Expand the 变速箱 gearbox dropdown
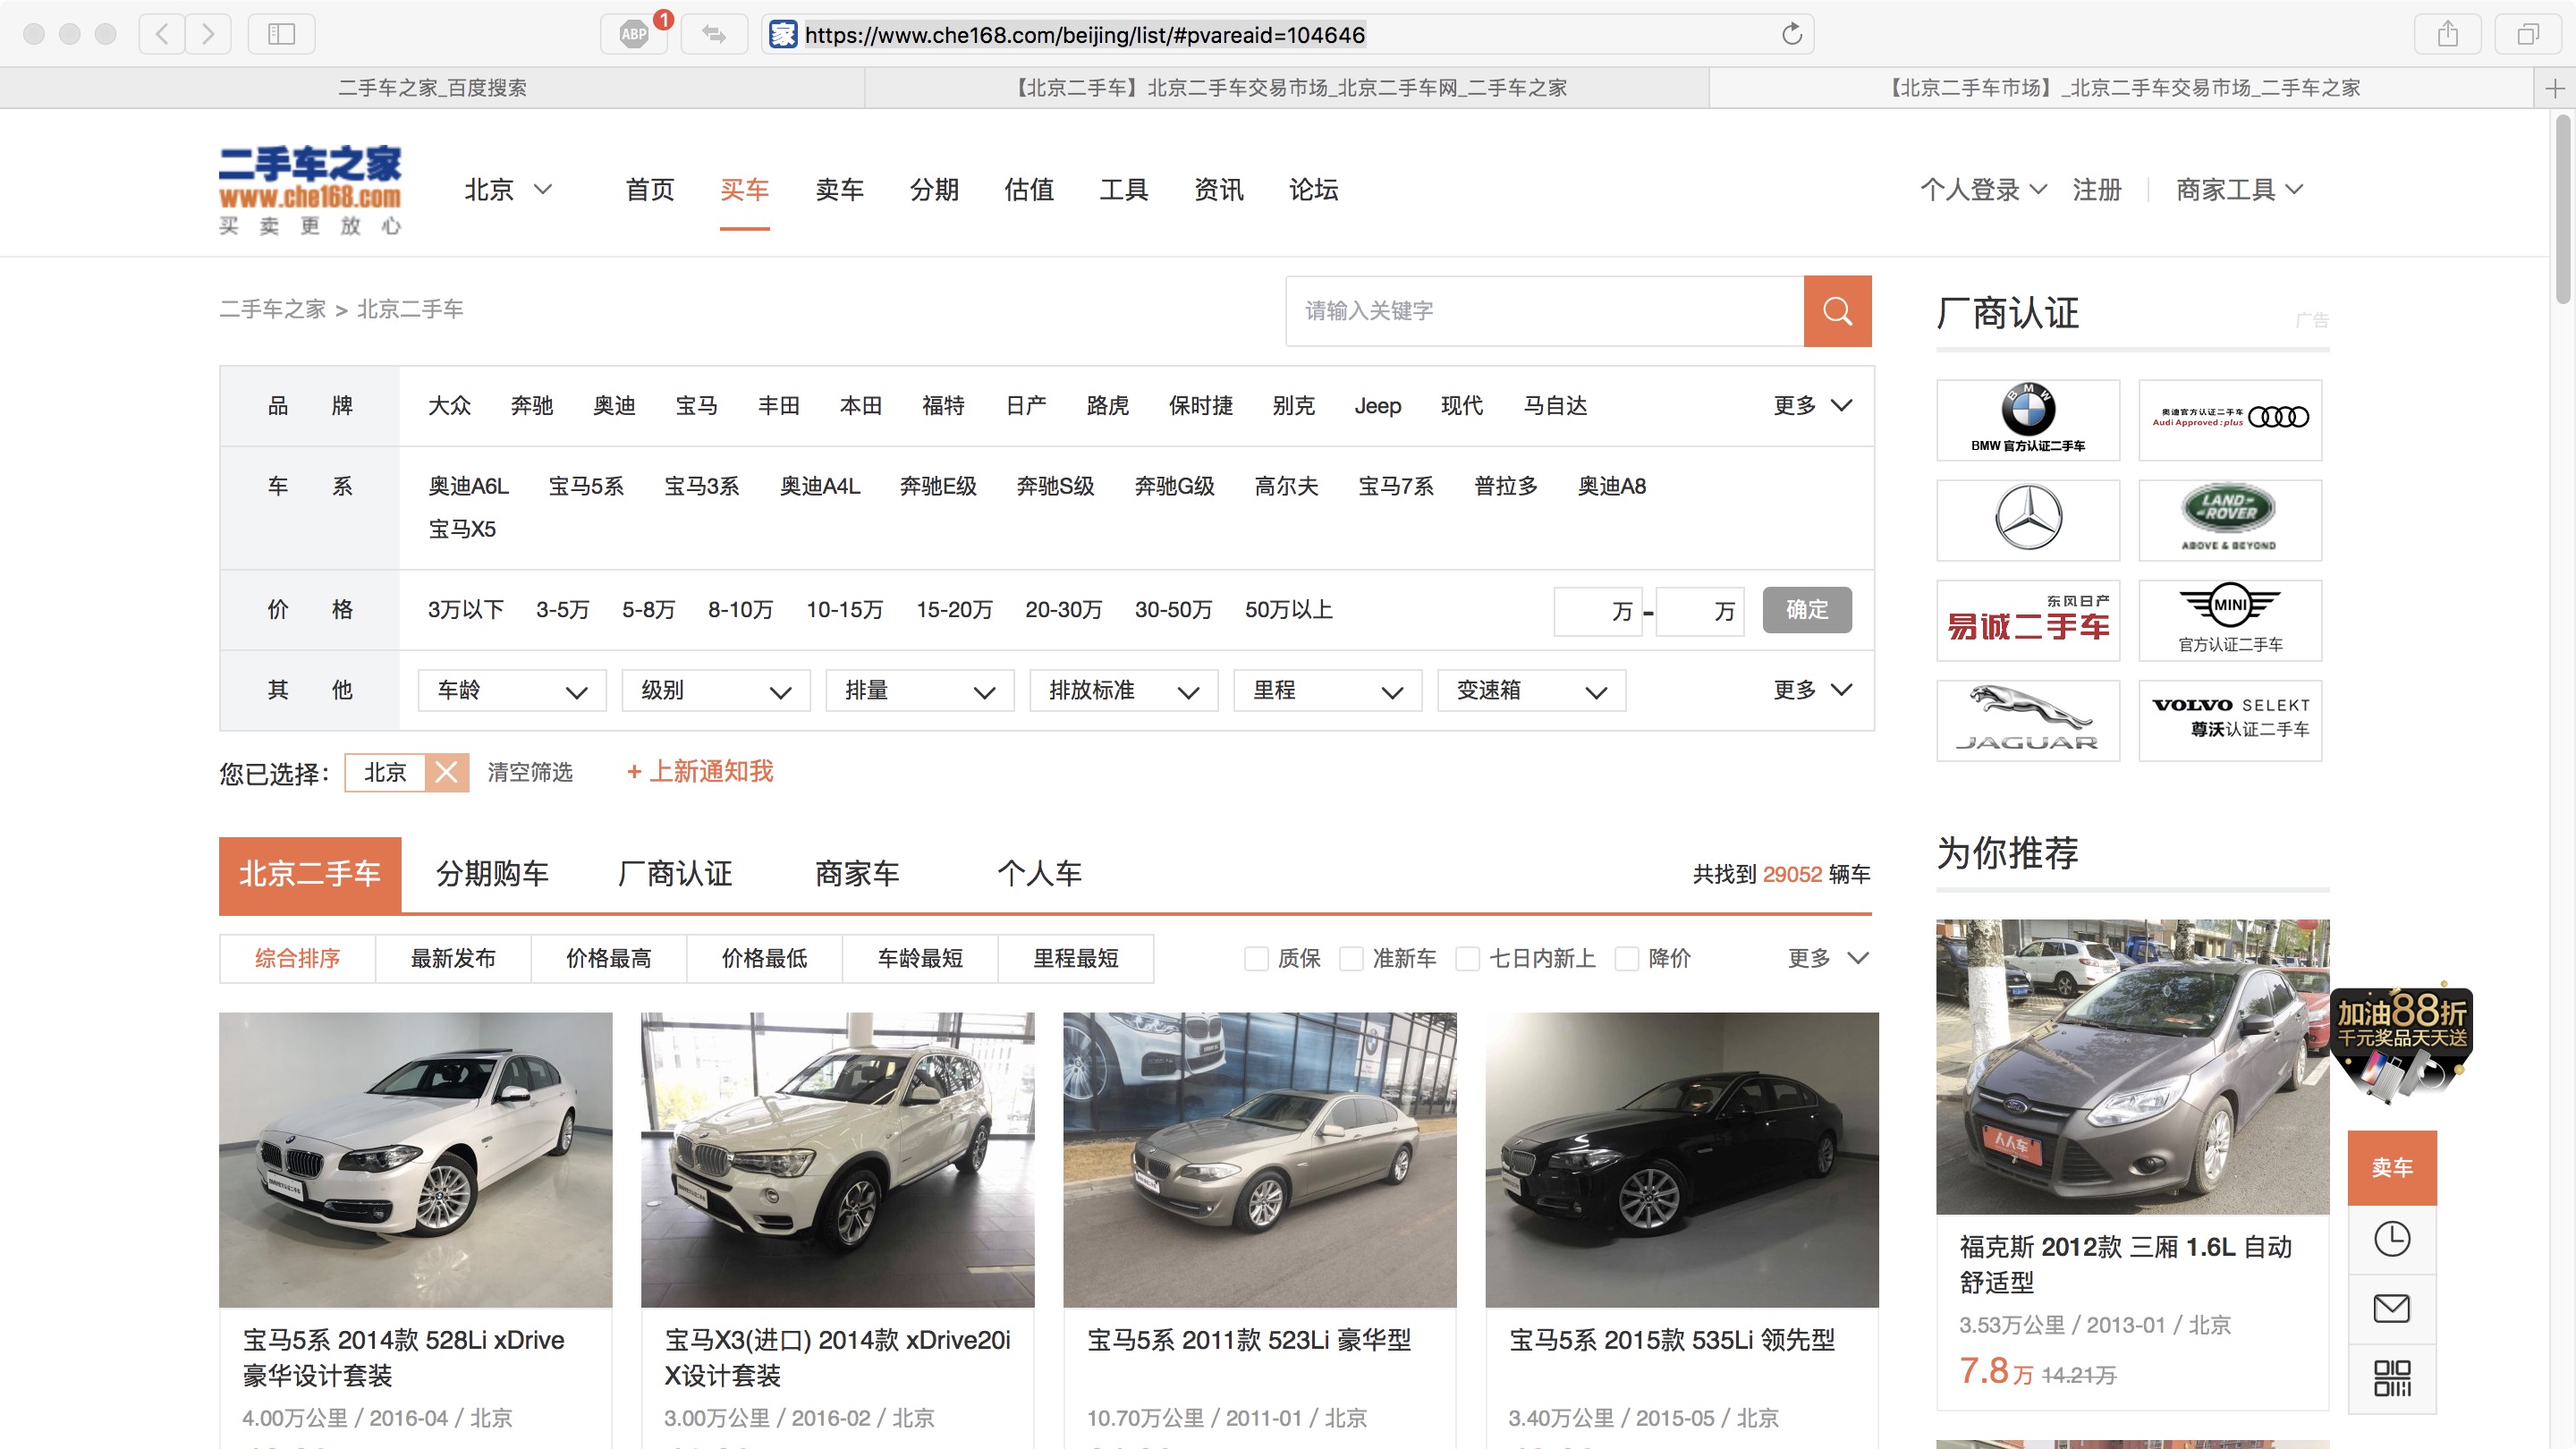The image size is (2576, 1449). point(1530,691)
